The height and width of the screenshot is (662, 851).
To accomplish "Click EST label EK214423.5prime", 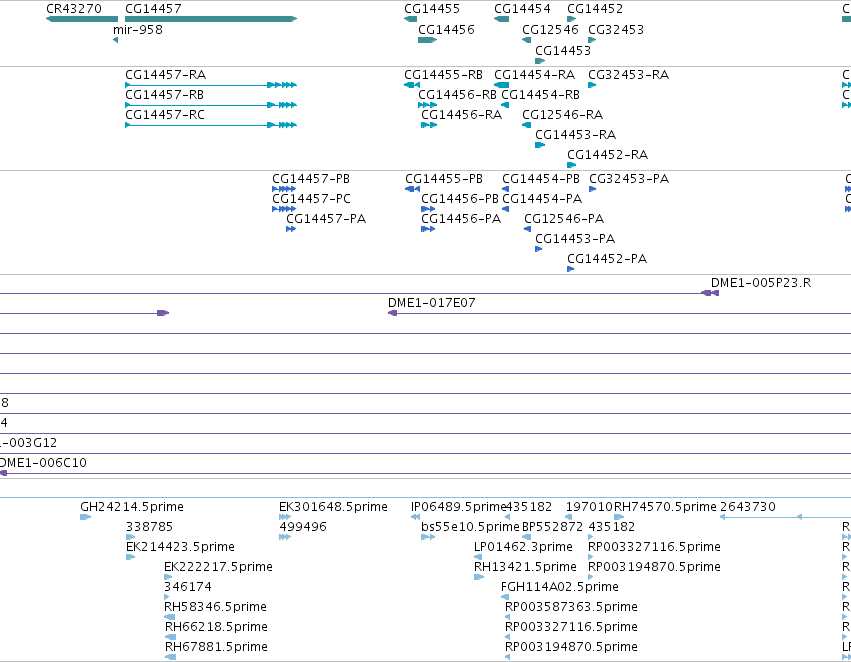I will click(x=180, y=548).
